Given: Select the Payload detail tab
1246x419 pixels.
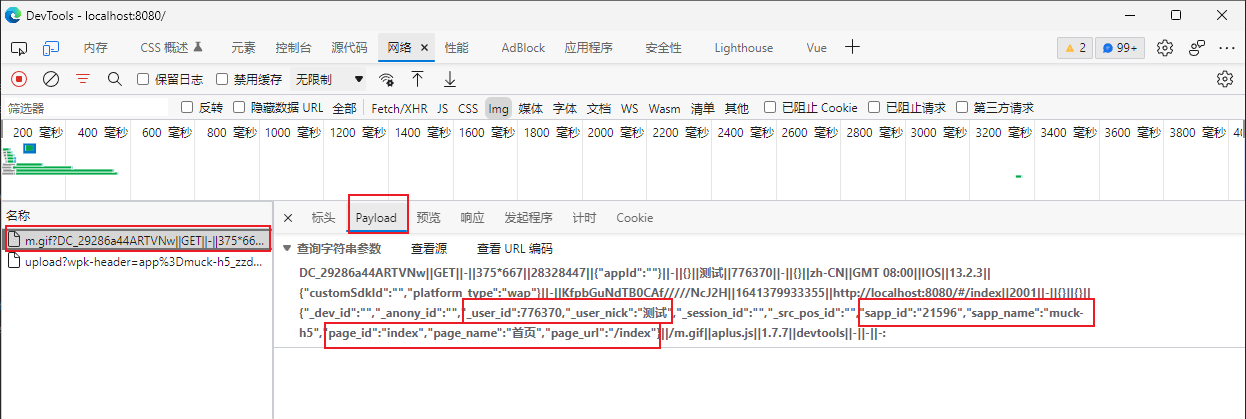Looking at the screenshot, I should pos(376,218).
